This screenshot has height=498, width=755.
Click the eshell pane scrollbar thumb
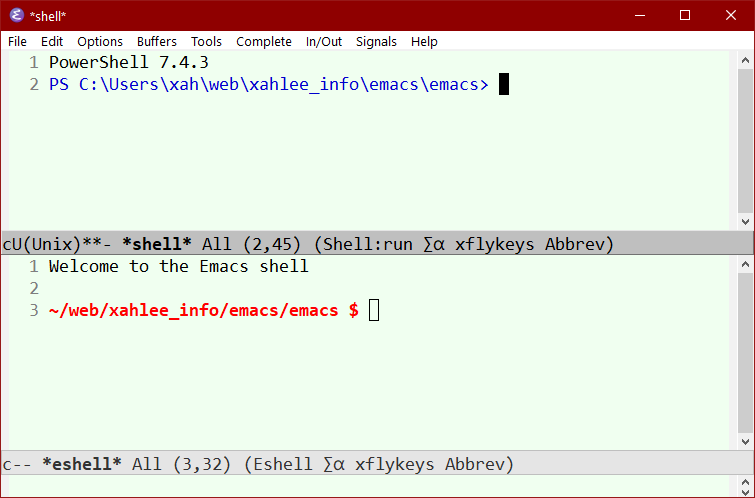tap(745, 353)
